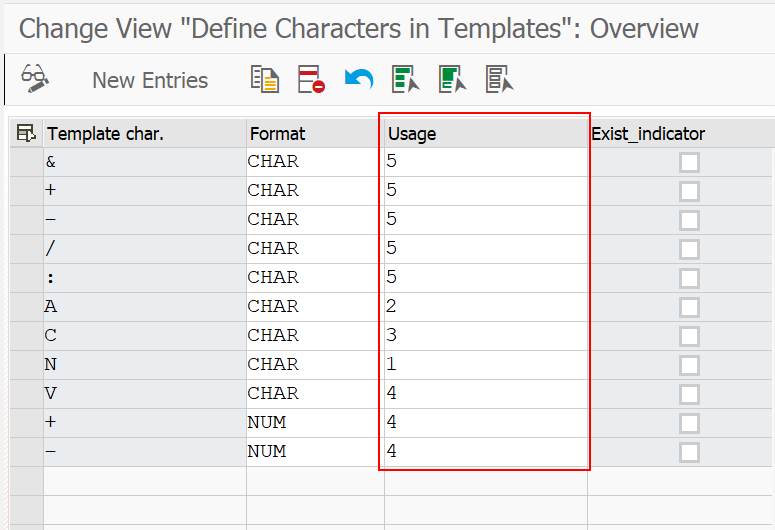Click the Delete entry icon
This screenshot has width=775, height=530.
pos(311,79)
